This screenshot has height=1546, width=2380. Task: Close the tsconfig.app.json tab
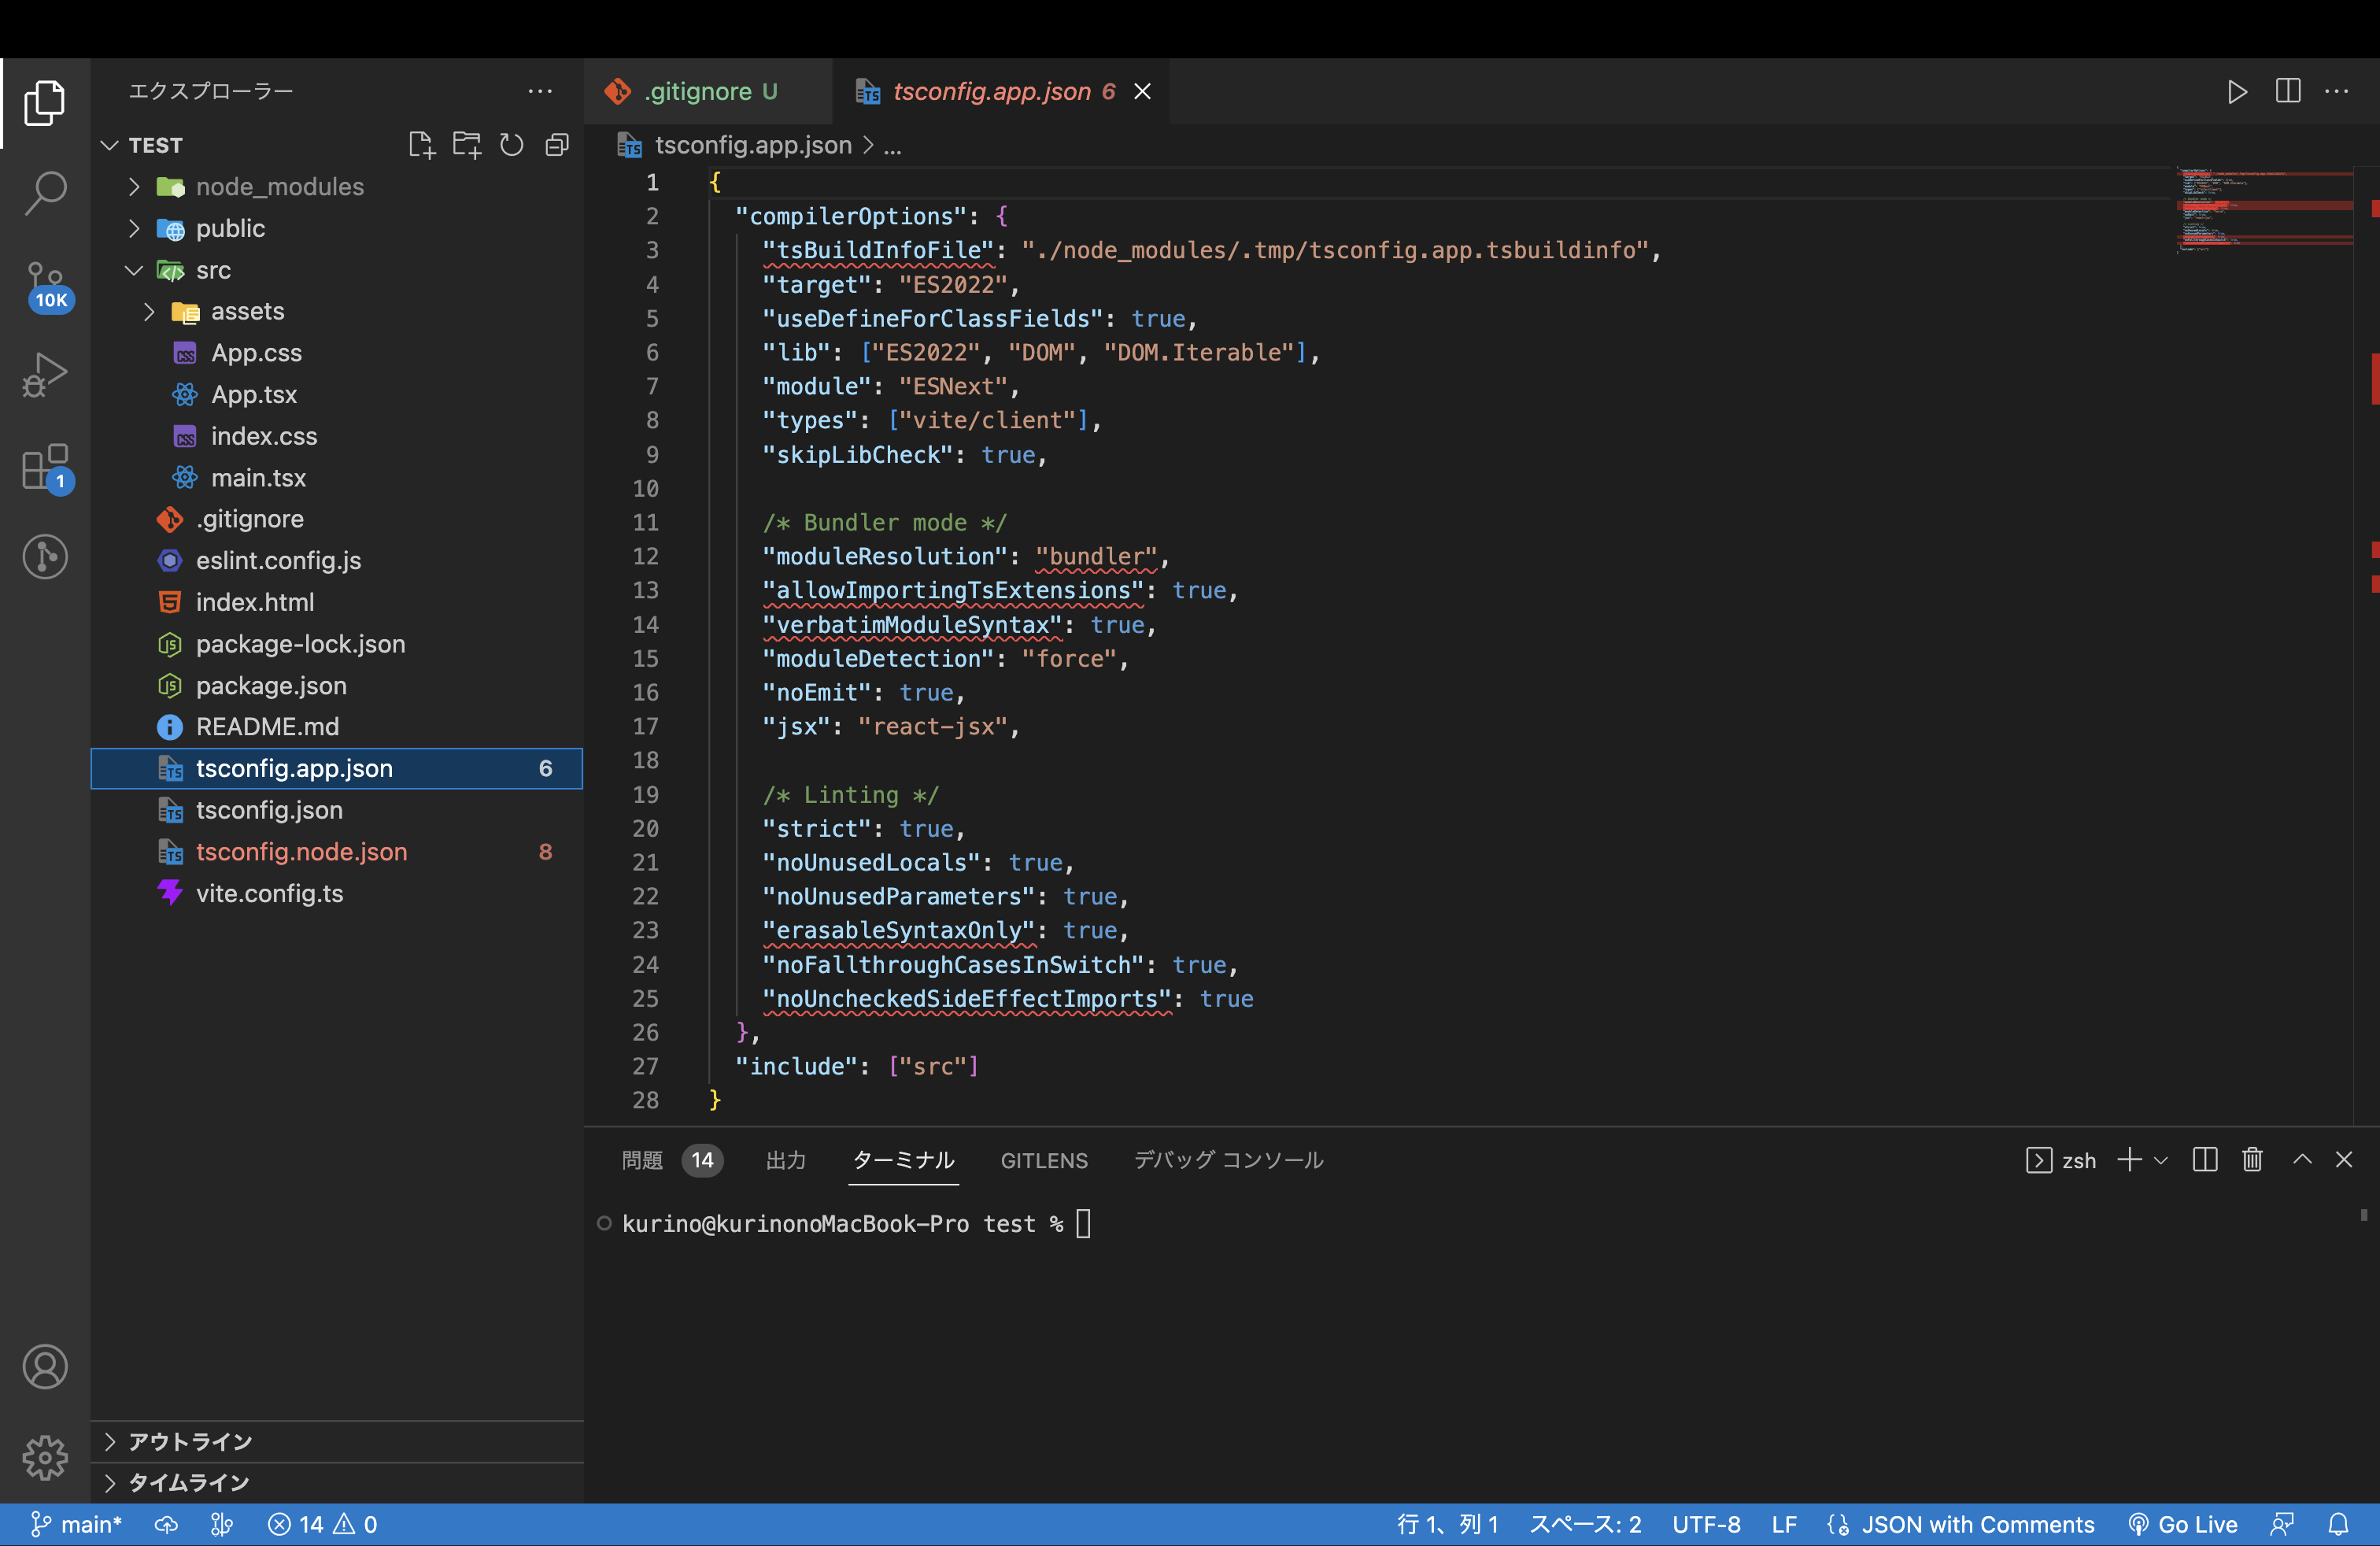click(x=1142, y=91)
